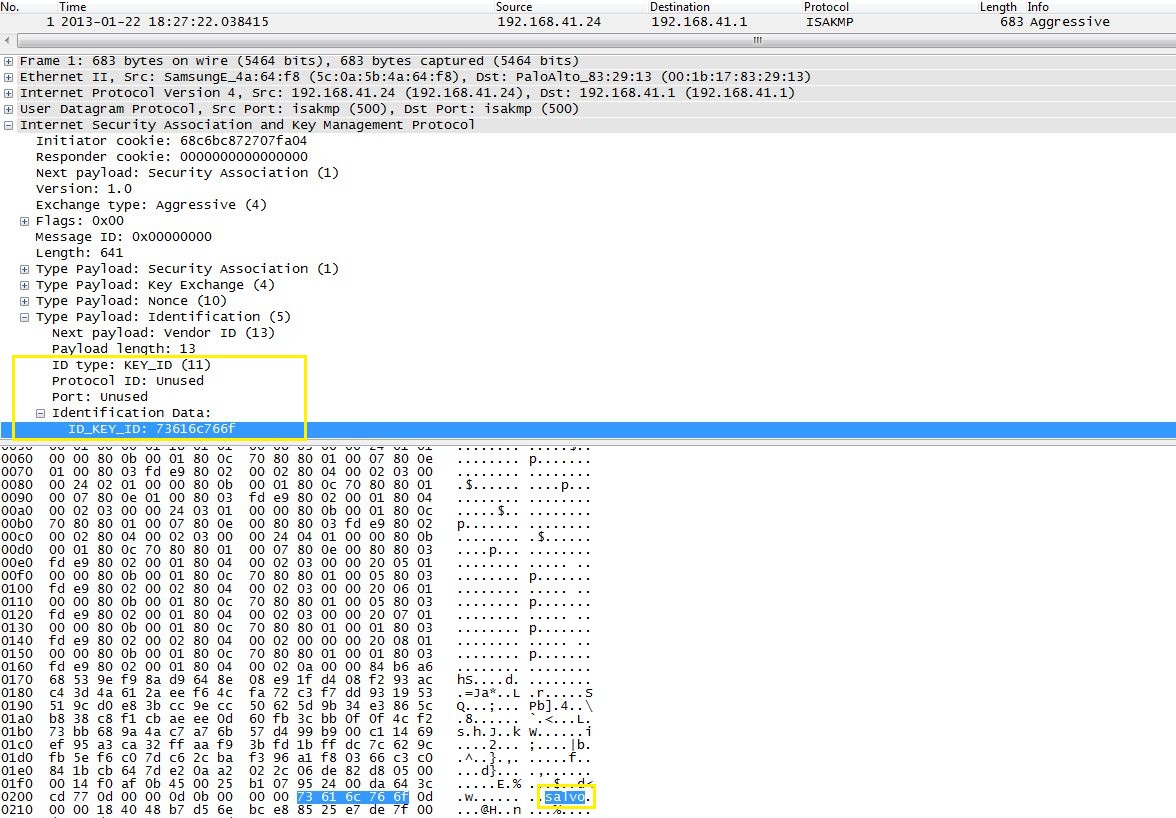Select packet 1 in the packet list

(x=588, y=22)
